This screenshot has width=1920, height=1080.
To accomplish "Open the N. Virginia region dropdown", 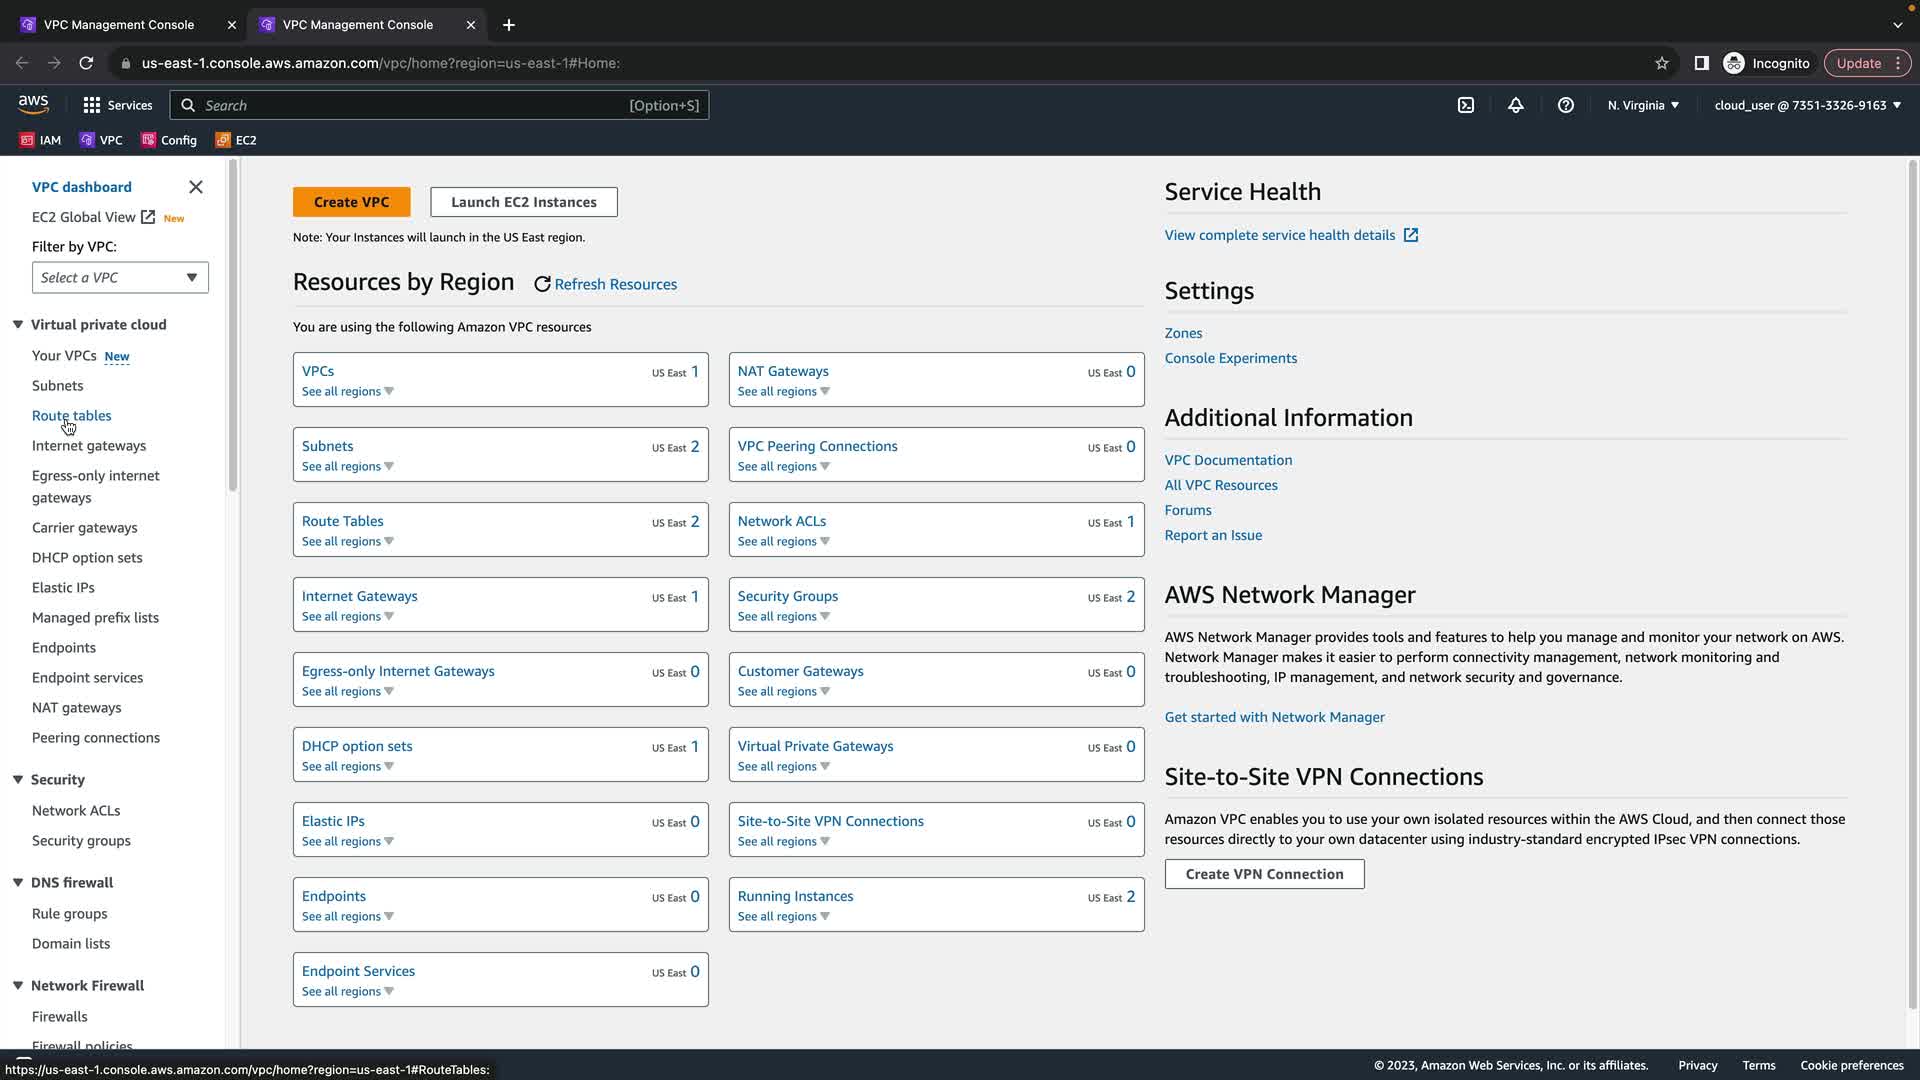I will (1643, 105).
